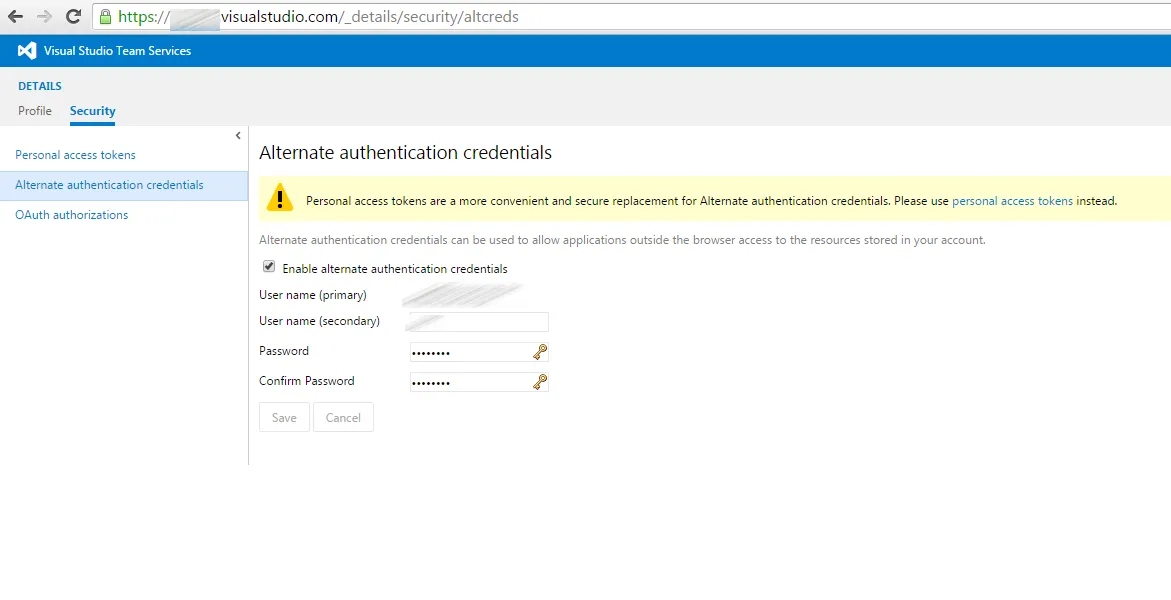Open OAuth authorizations in the sidebar
The height and width of the screenshot is (600, 1171).
tap(72, 214)
